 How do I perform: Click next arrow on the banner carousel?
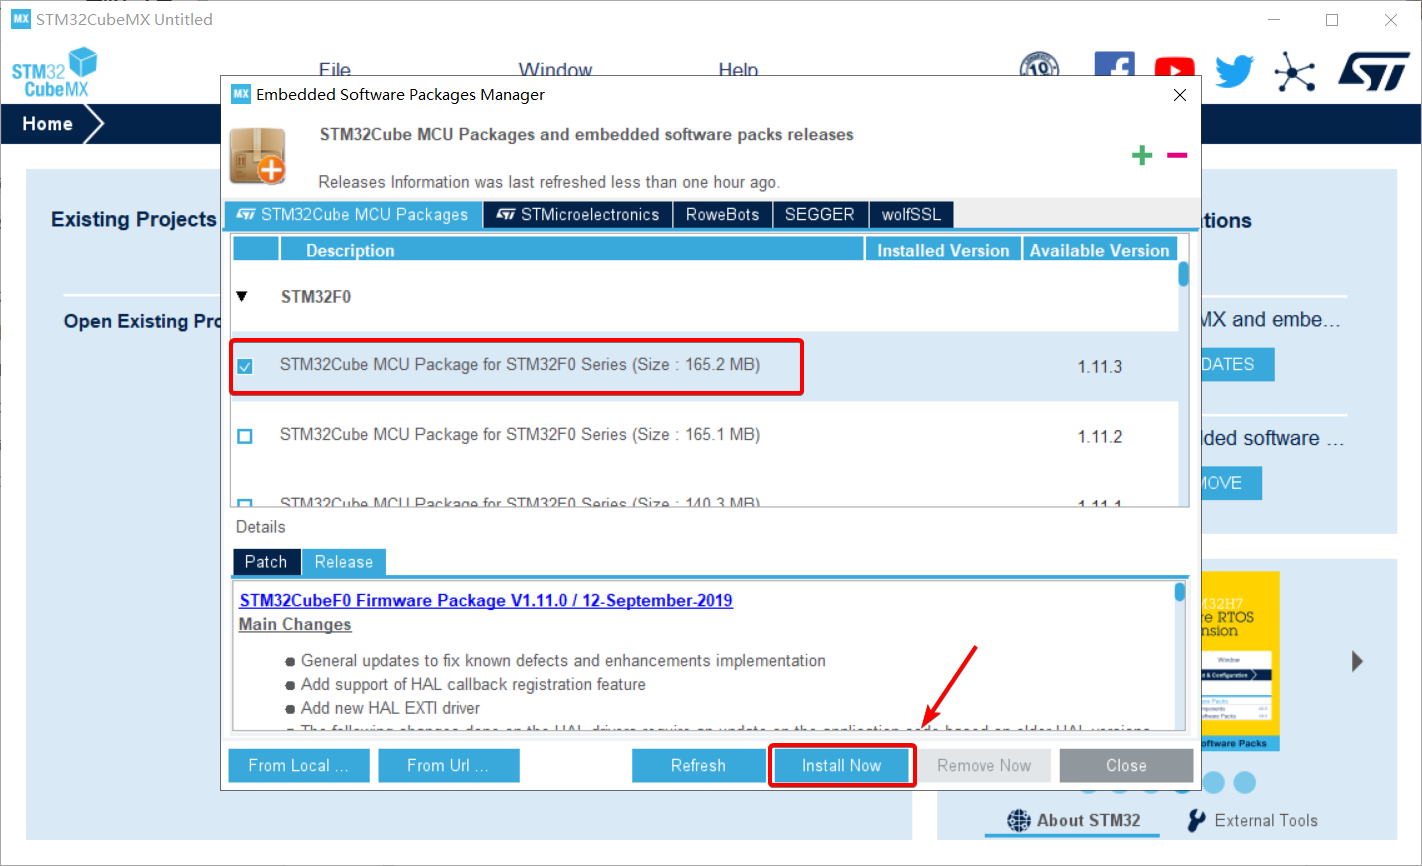pyautogui.click(x=1357, y=661)
